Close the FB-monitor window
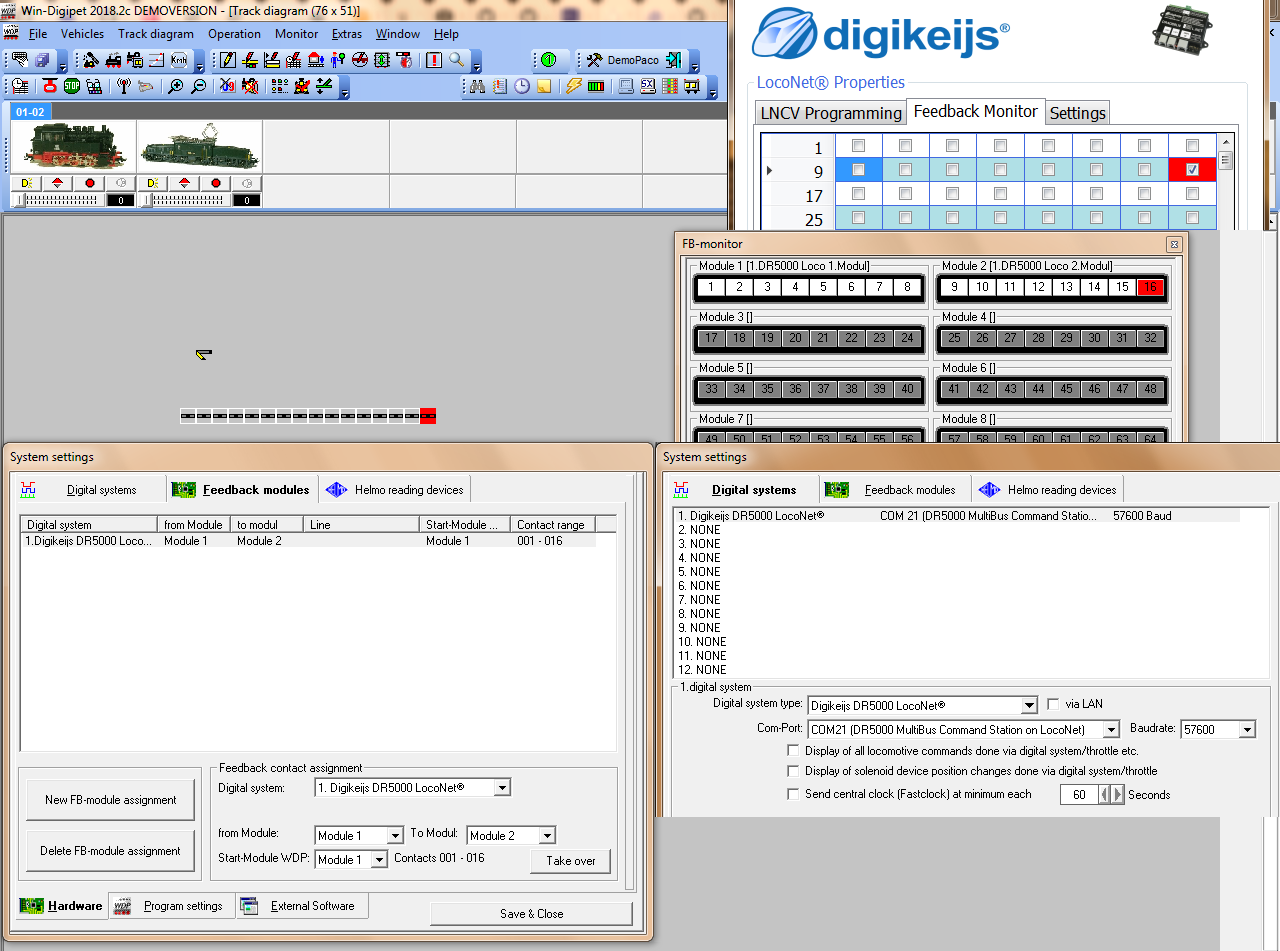1280x951 pixels. [x=1175, y=244]
